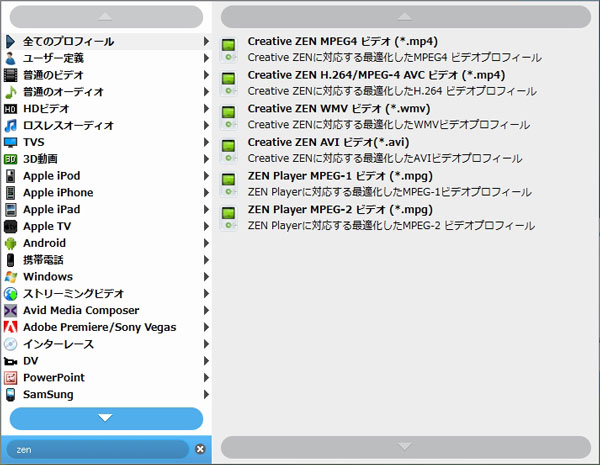Viewport: 600px width, 465px height.
Task: Click the ZEN Player MPEG-1 device icon
Action: click(228, 184)
